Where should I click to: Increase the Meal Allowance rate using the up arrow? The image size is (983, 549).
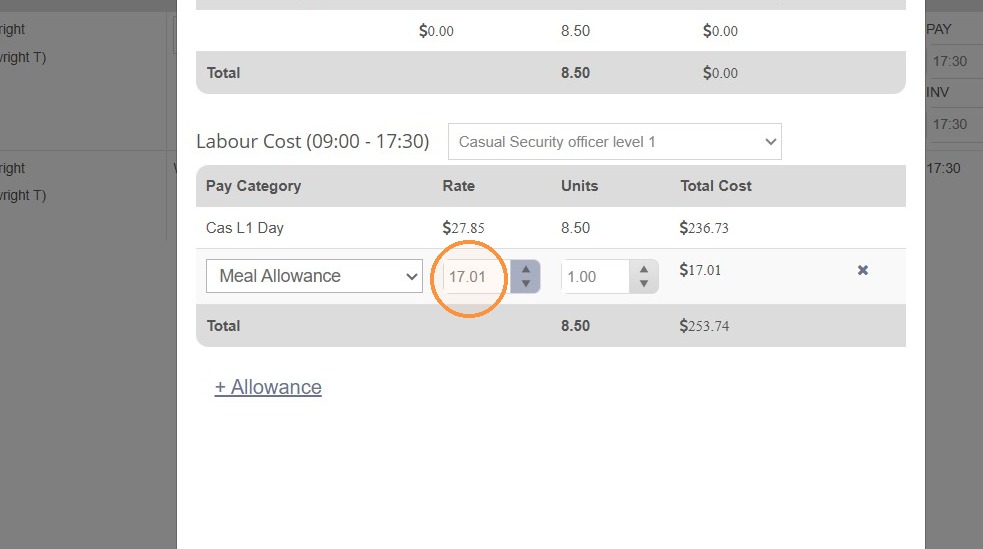coord(525,269)
